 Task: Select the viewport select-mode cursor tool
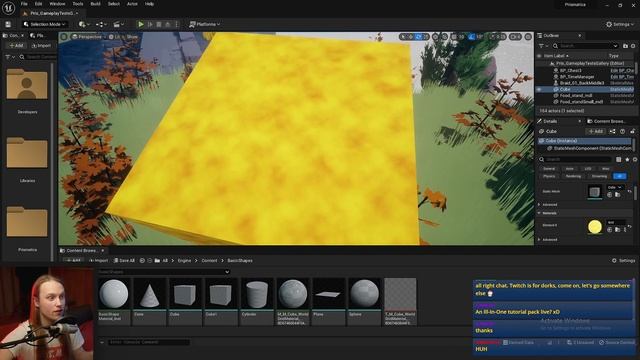click(403, 37)
